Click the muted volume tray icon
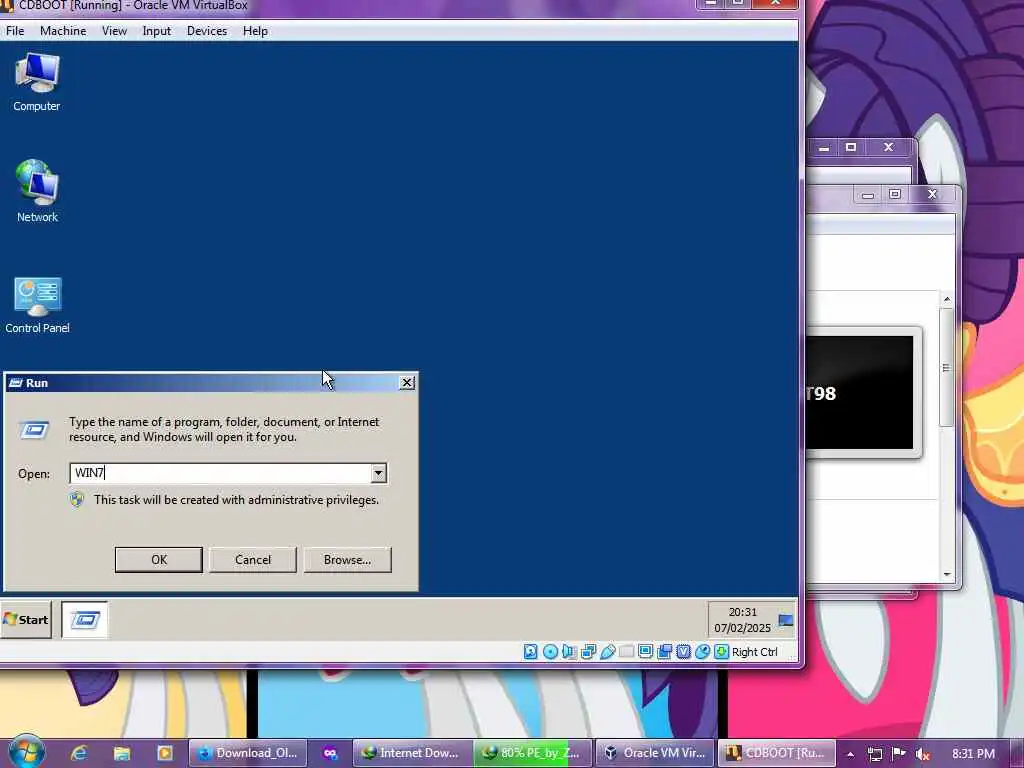Image resolution: width=1024 pixels, height=768 pixels. [x=922, y=754]
